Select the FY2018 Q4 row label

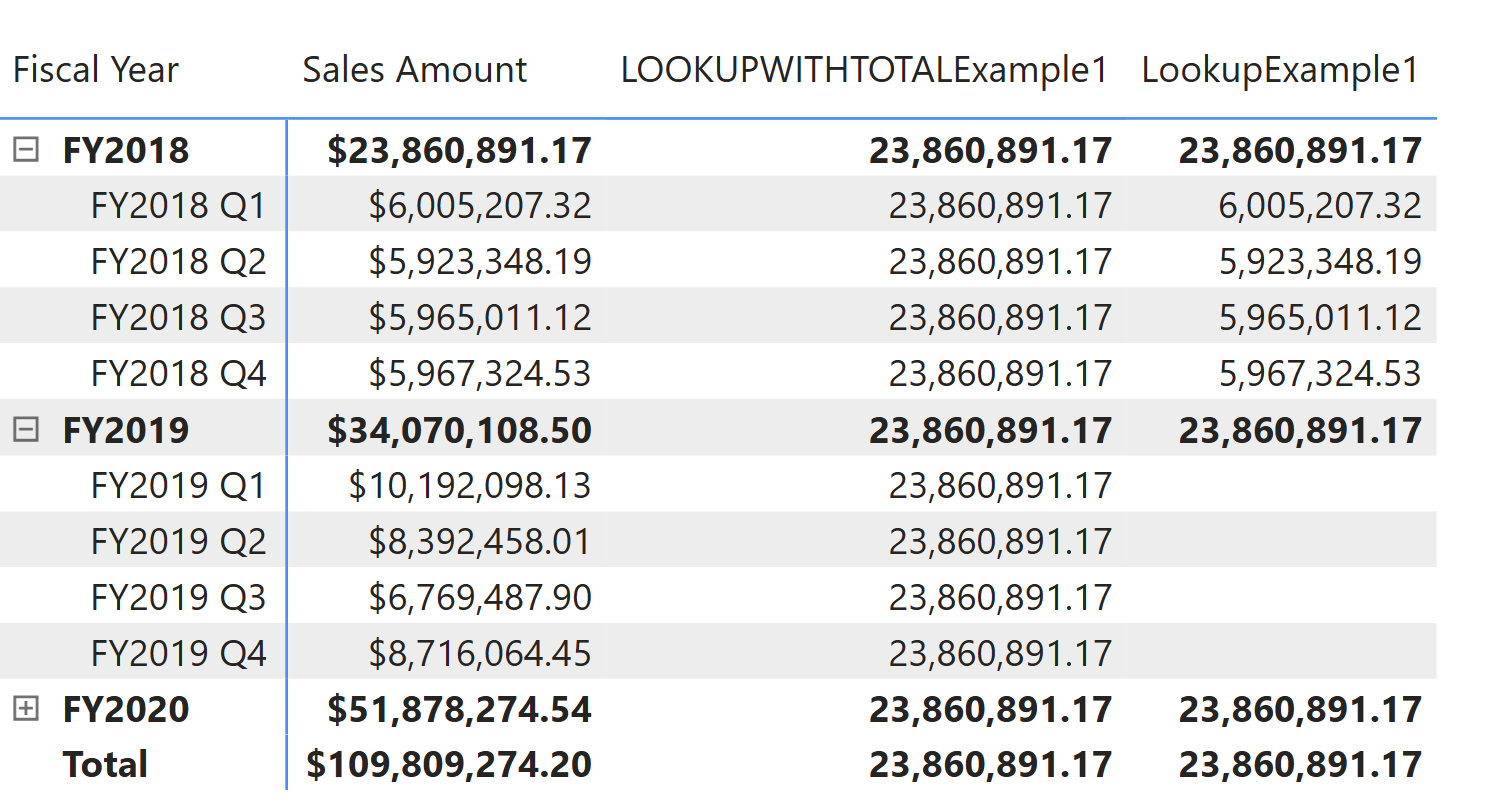[179, 373]
